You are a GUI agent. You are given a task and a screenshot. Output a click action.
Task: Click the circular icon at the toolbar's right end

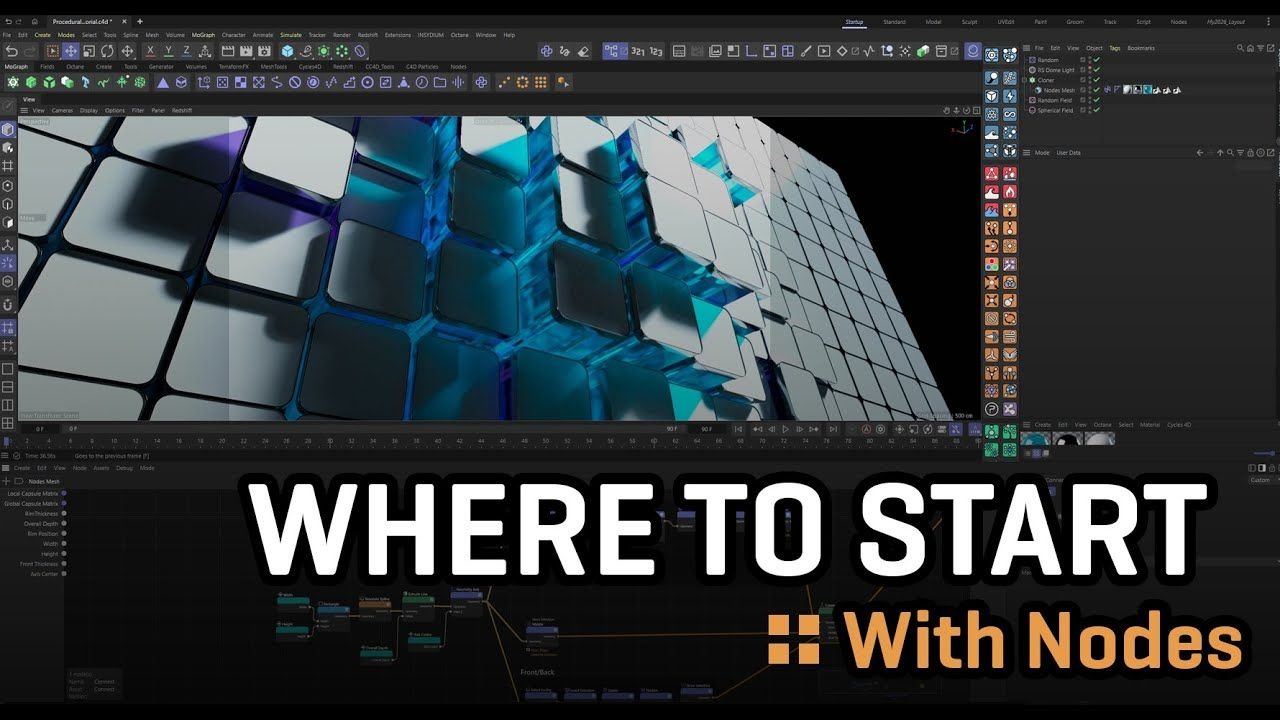[973, 51]
